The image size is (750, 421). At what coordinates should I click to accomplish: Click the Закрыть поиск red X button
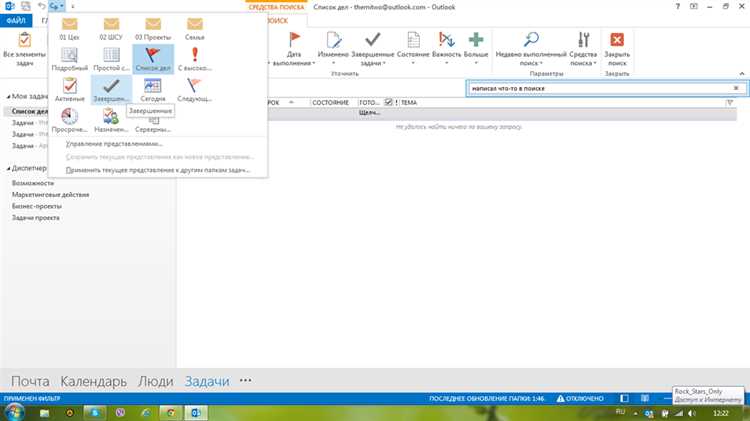617,49
